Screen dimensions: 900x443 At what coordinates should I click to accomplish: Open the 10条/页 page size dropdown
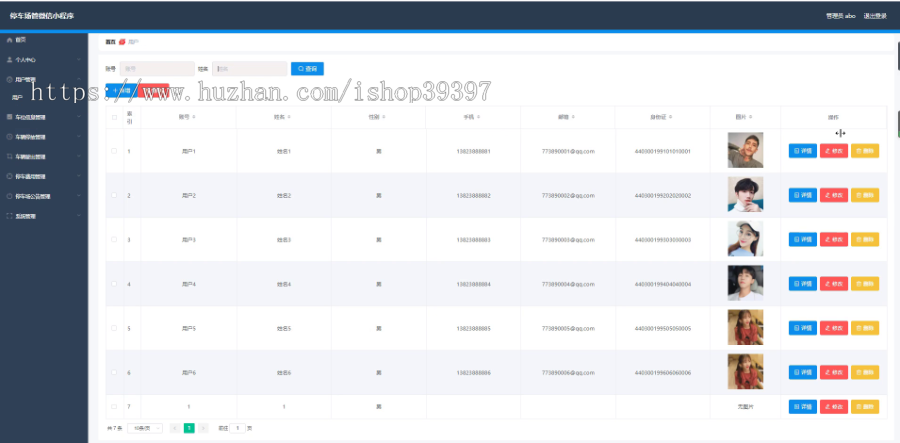(x=145, y=428)
